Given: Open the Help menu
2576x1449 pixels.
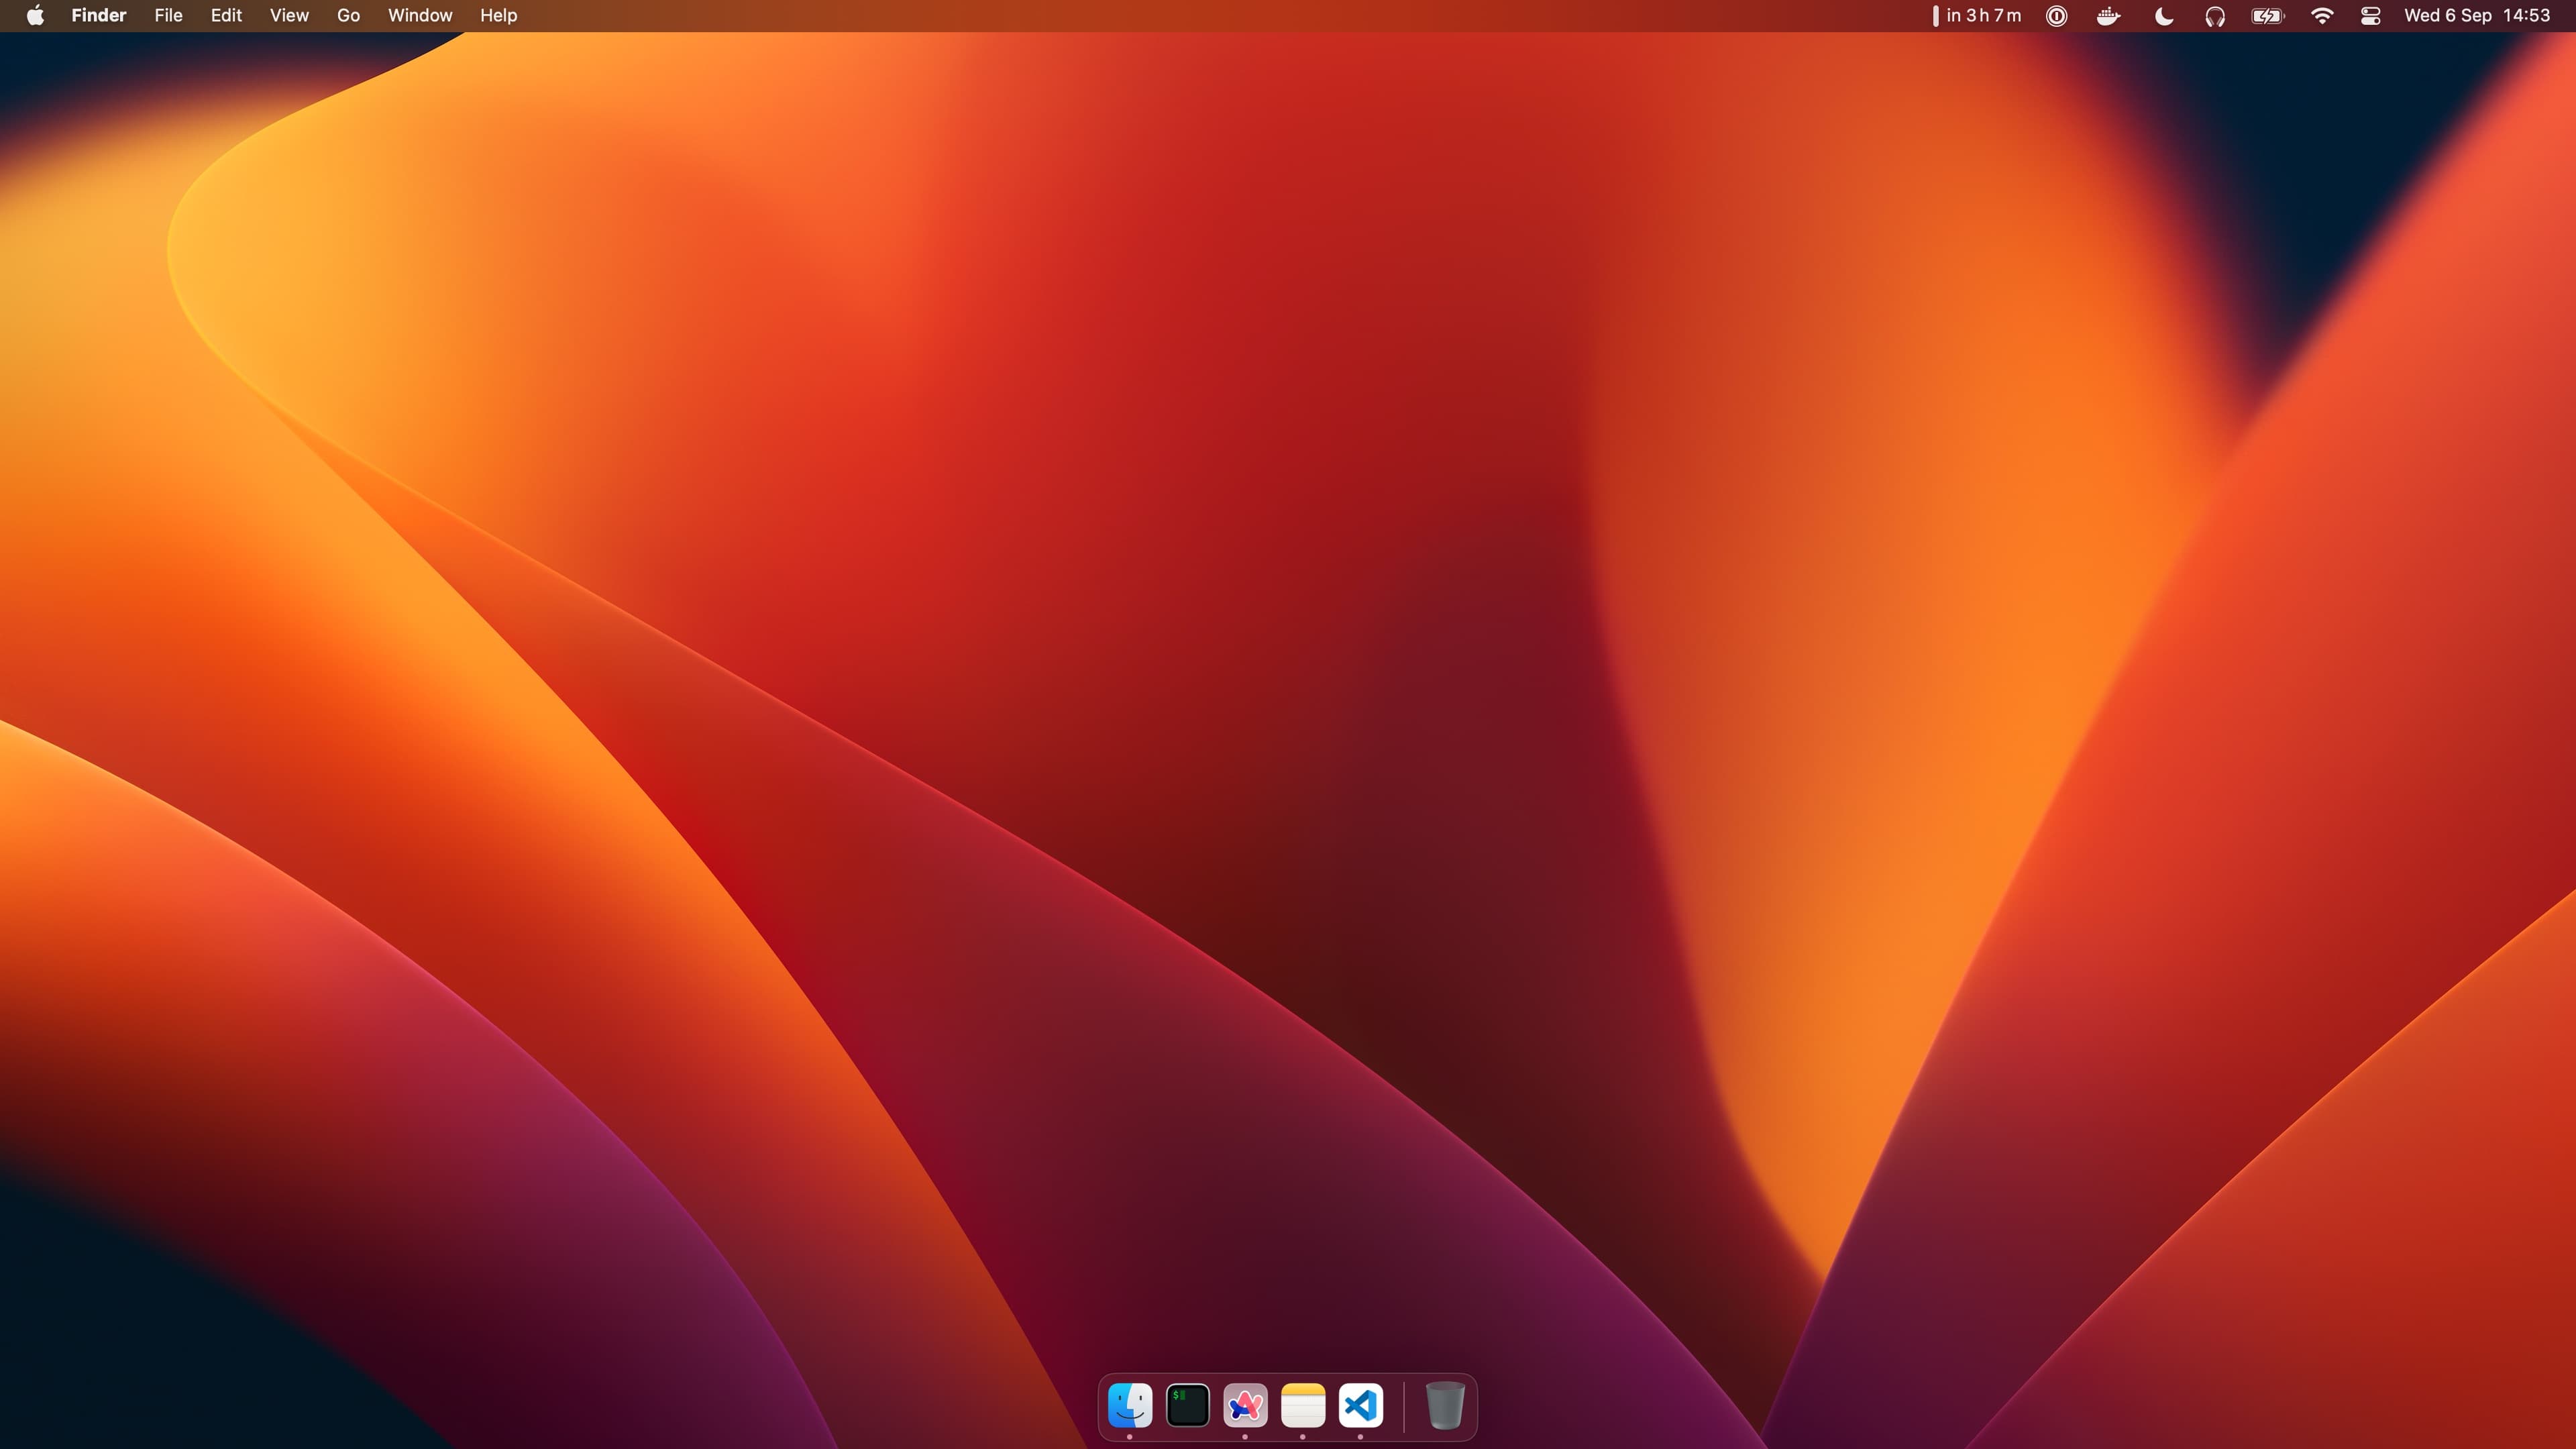Looking at the screenshot, I should click(497, 15).
